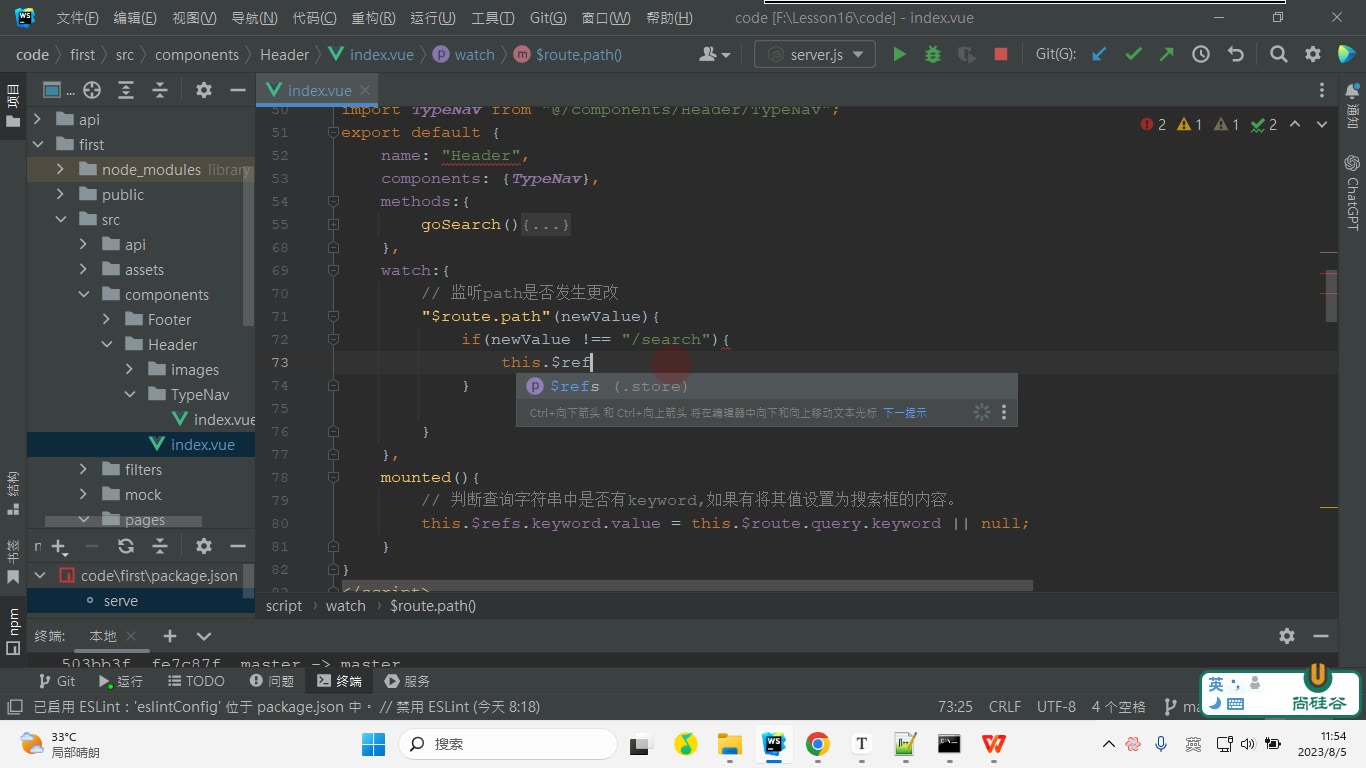Toggle the 书签 tool window button

click(13, 562)
